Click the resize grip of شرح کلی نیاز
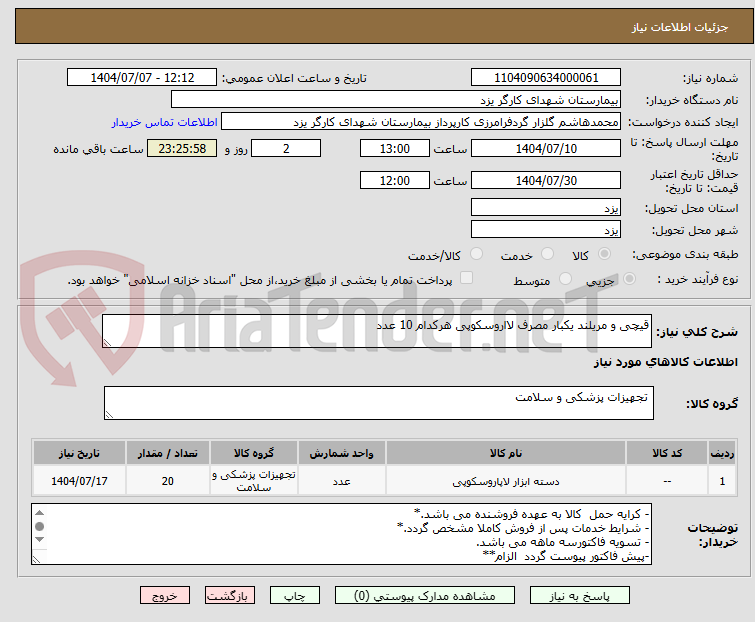This screenshot has width=755, height=622. (107, 342)
